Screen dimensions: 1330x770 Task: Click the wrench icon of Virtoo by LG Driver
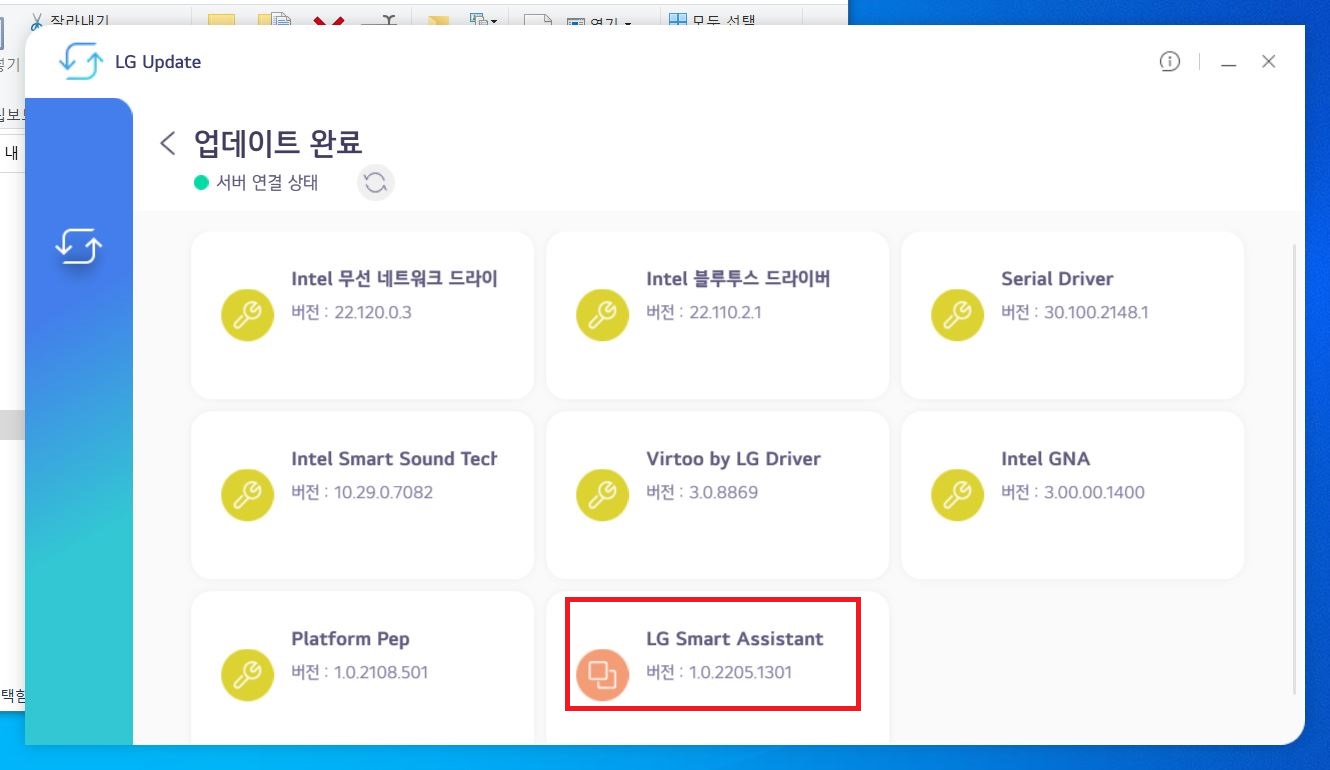tap(602, 494)
